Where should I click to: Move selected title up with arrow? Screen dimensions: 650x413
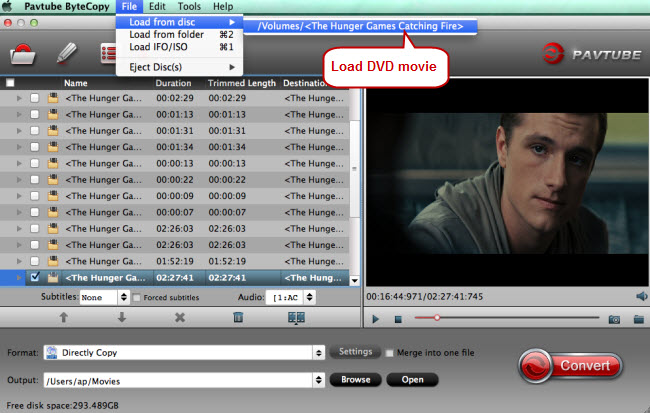tap(63, 318)
